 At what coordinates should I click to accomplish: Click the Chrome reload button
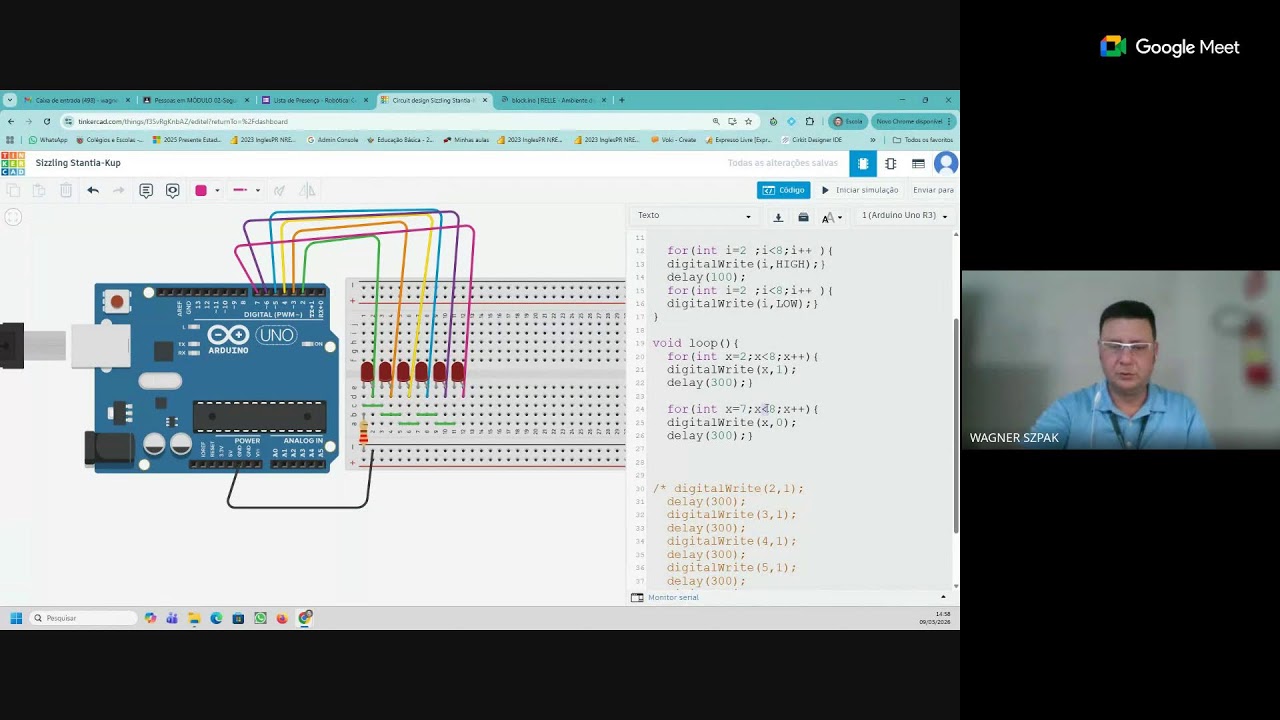[x=46, y=121]
